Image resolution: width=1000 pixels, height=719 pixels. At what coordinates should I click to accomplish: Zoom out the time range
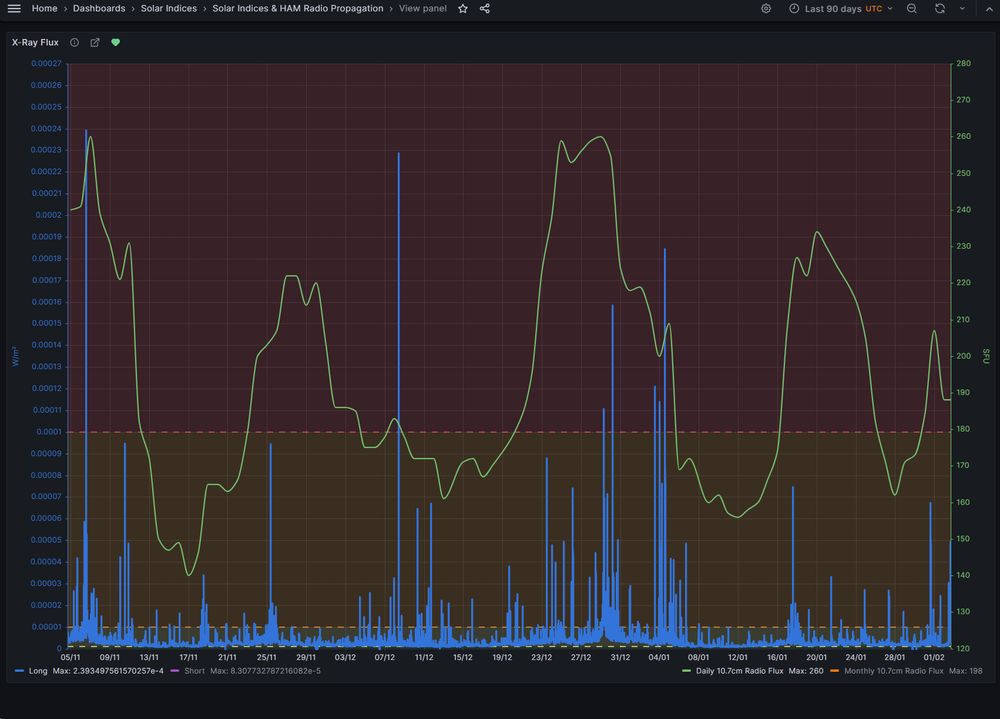(x=912, y=8)
